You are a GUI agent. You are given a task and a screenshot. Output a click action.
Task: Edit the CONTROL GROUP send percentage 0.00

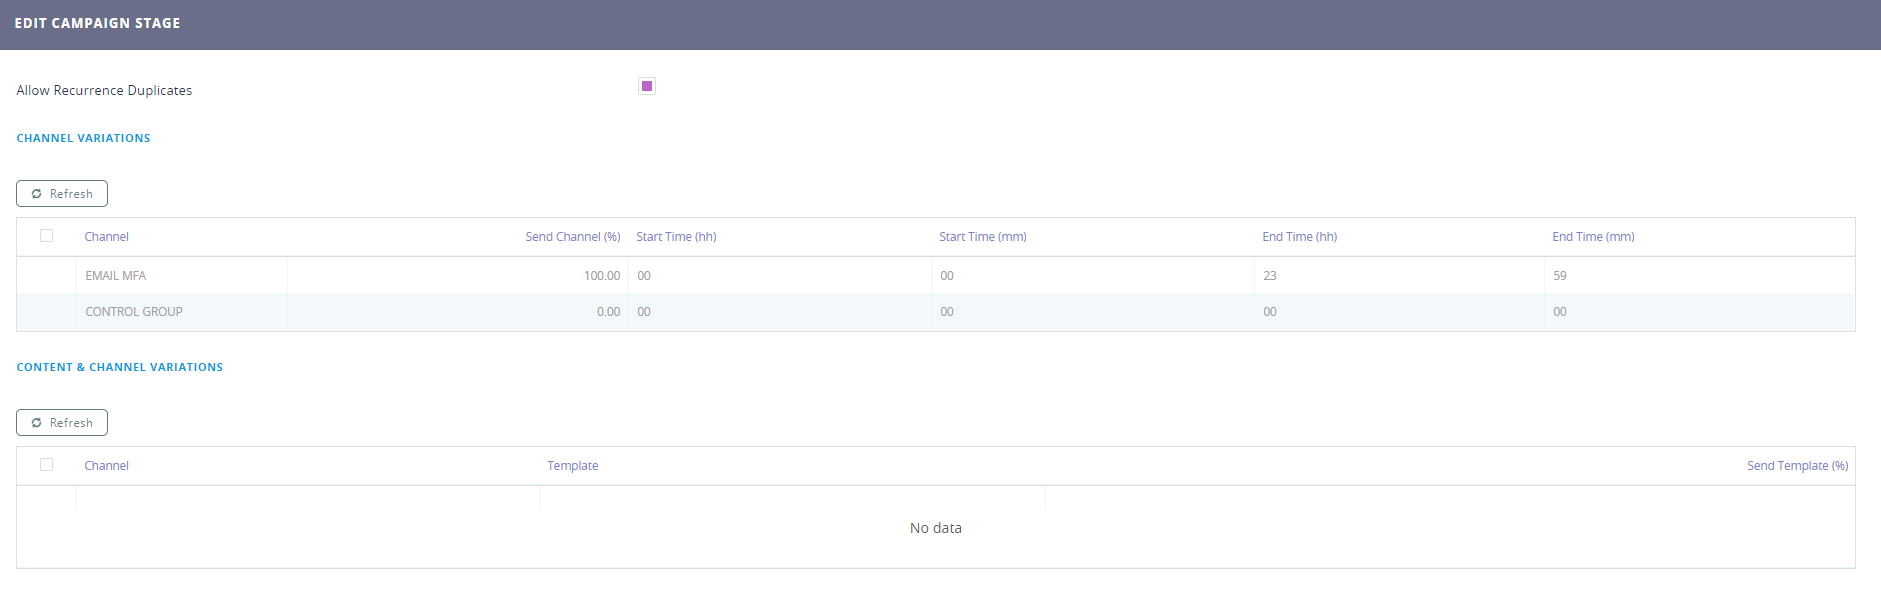click(608, 312)
